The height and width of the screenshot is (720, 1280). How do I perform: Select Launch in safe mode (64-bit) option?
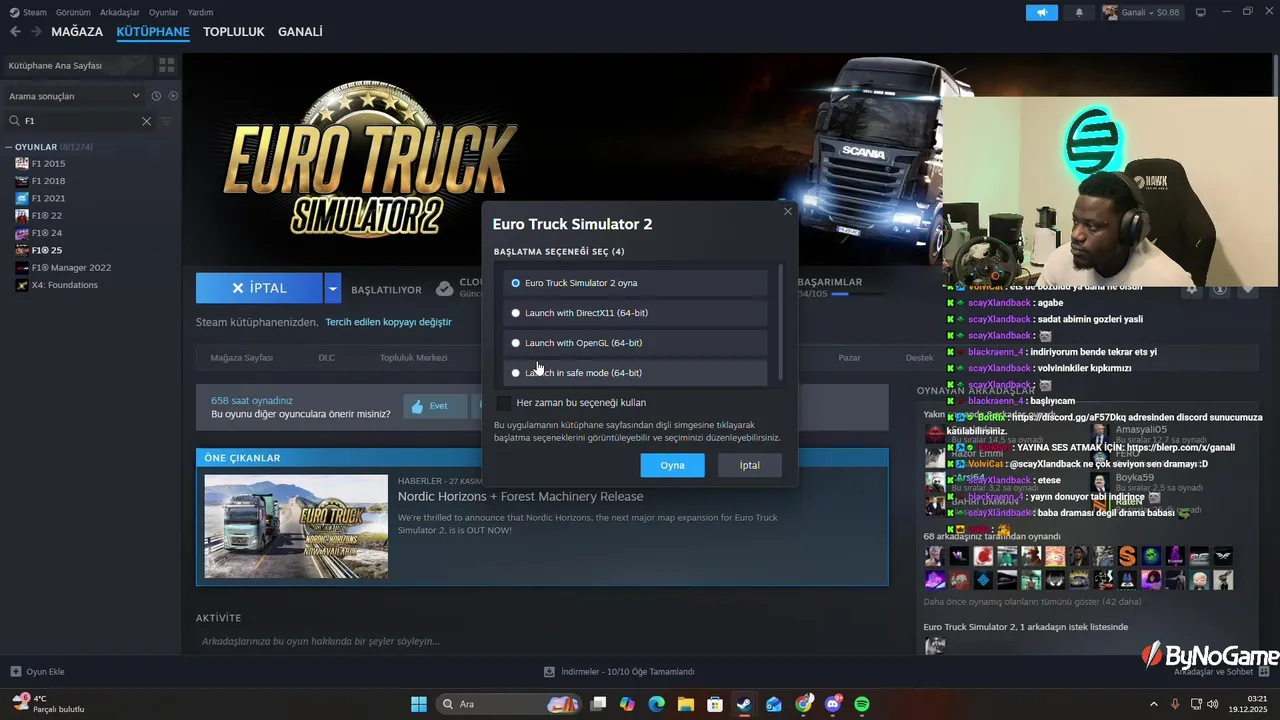(x=636, y=373)
